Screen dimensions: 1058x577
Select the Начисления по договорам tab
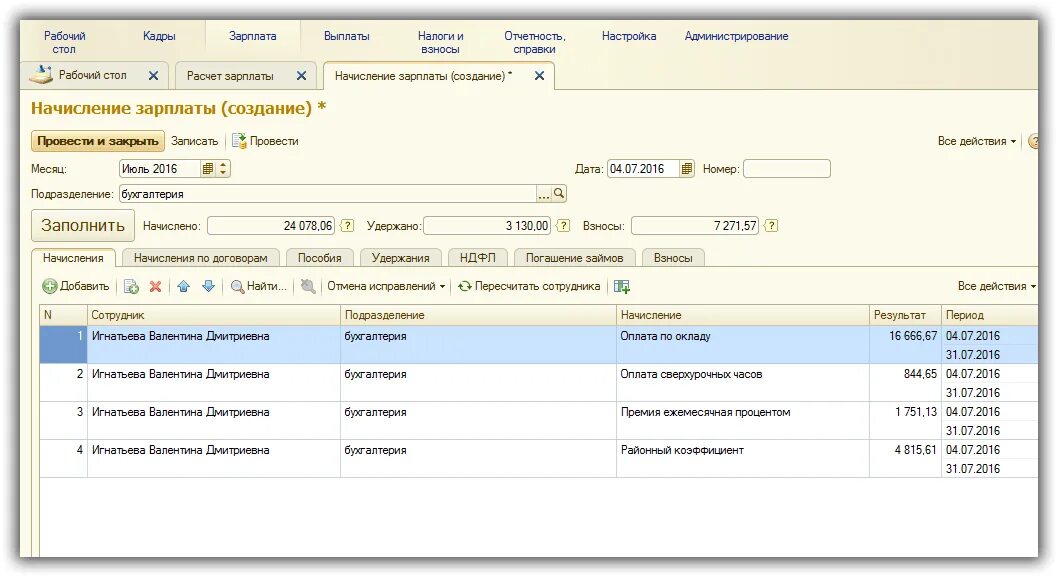200,258
